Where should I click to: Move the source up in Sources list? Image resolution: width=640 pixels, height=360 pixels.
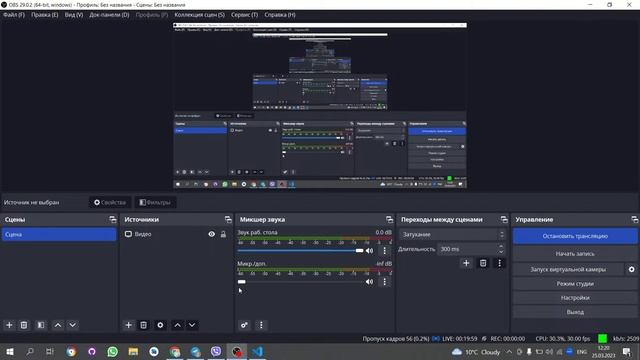click(x=178, y=325)
